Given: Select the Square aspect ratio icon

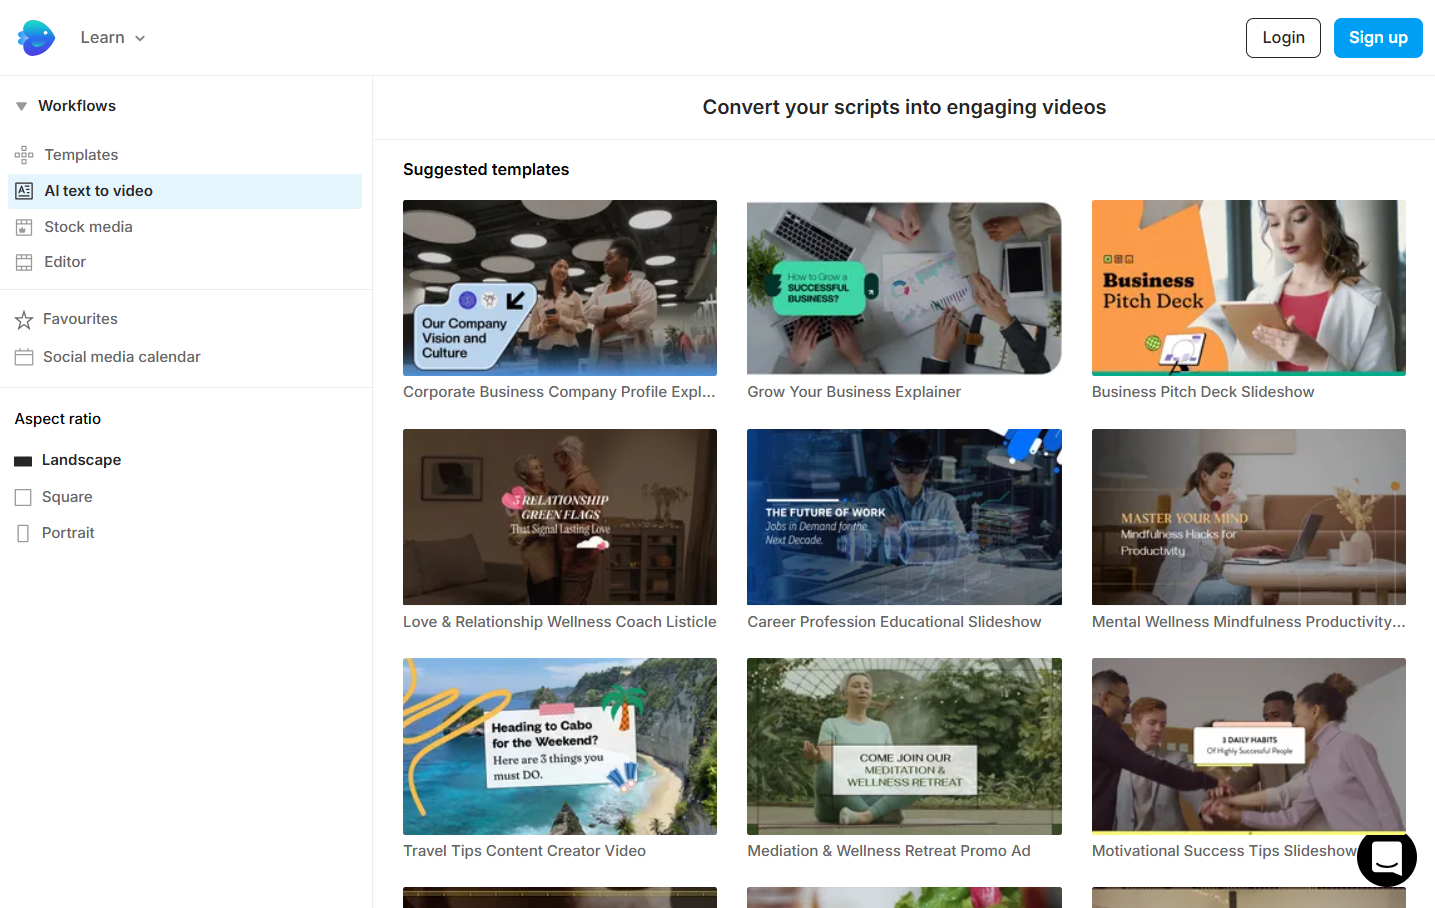Looking at the screenshot, I should tap(23, 497).
